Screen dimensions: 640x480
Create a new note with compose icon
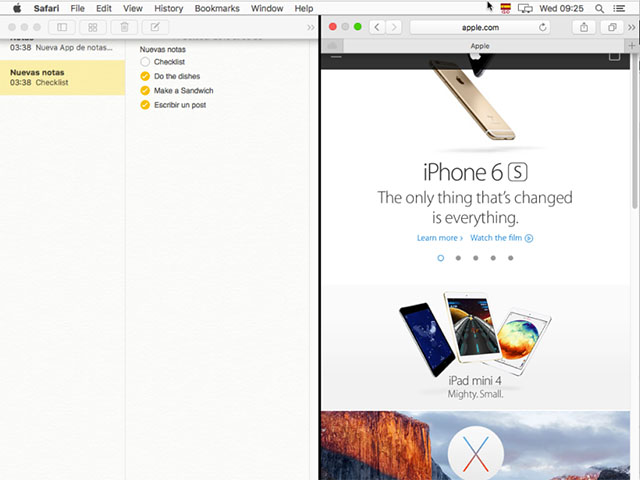point(155,27)
